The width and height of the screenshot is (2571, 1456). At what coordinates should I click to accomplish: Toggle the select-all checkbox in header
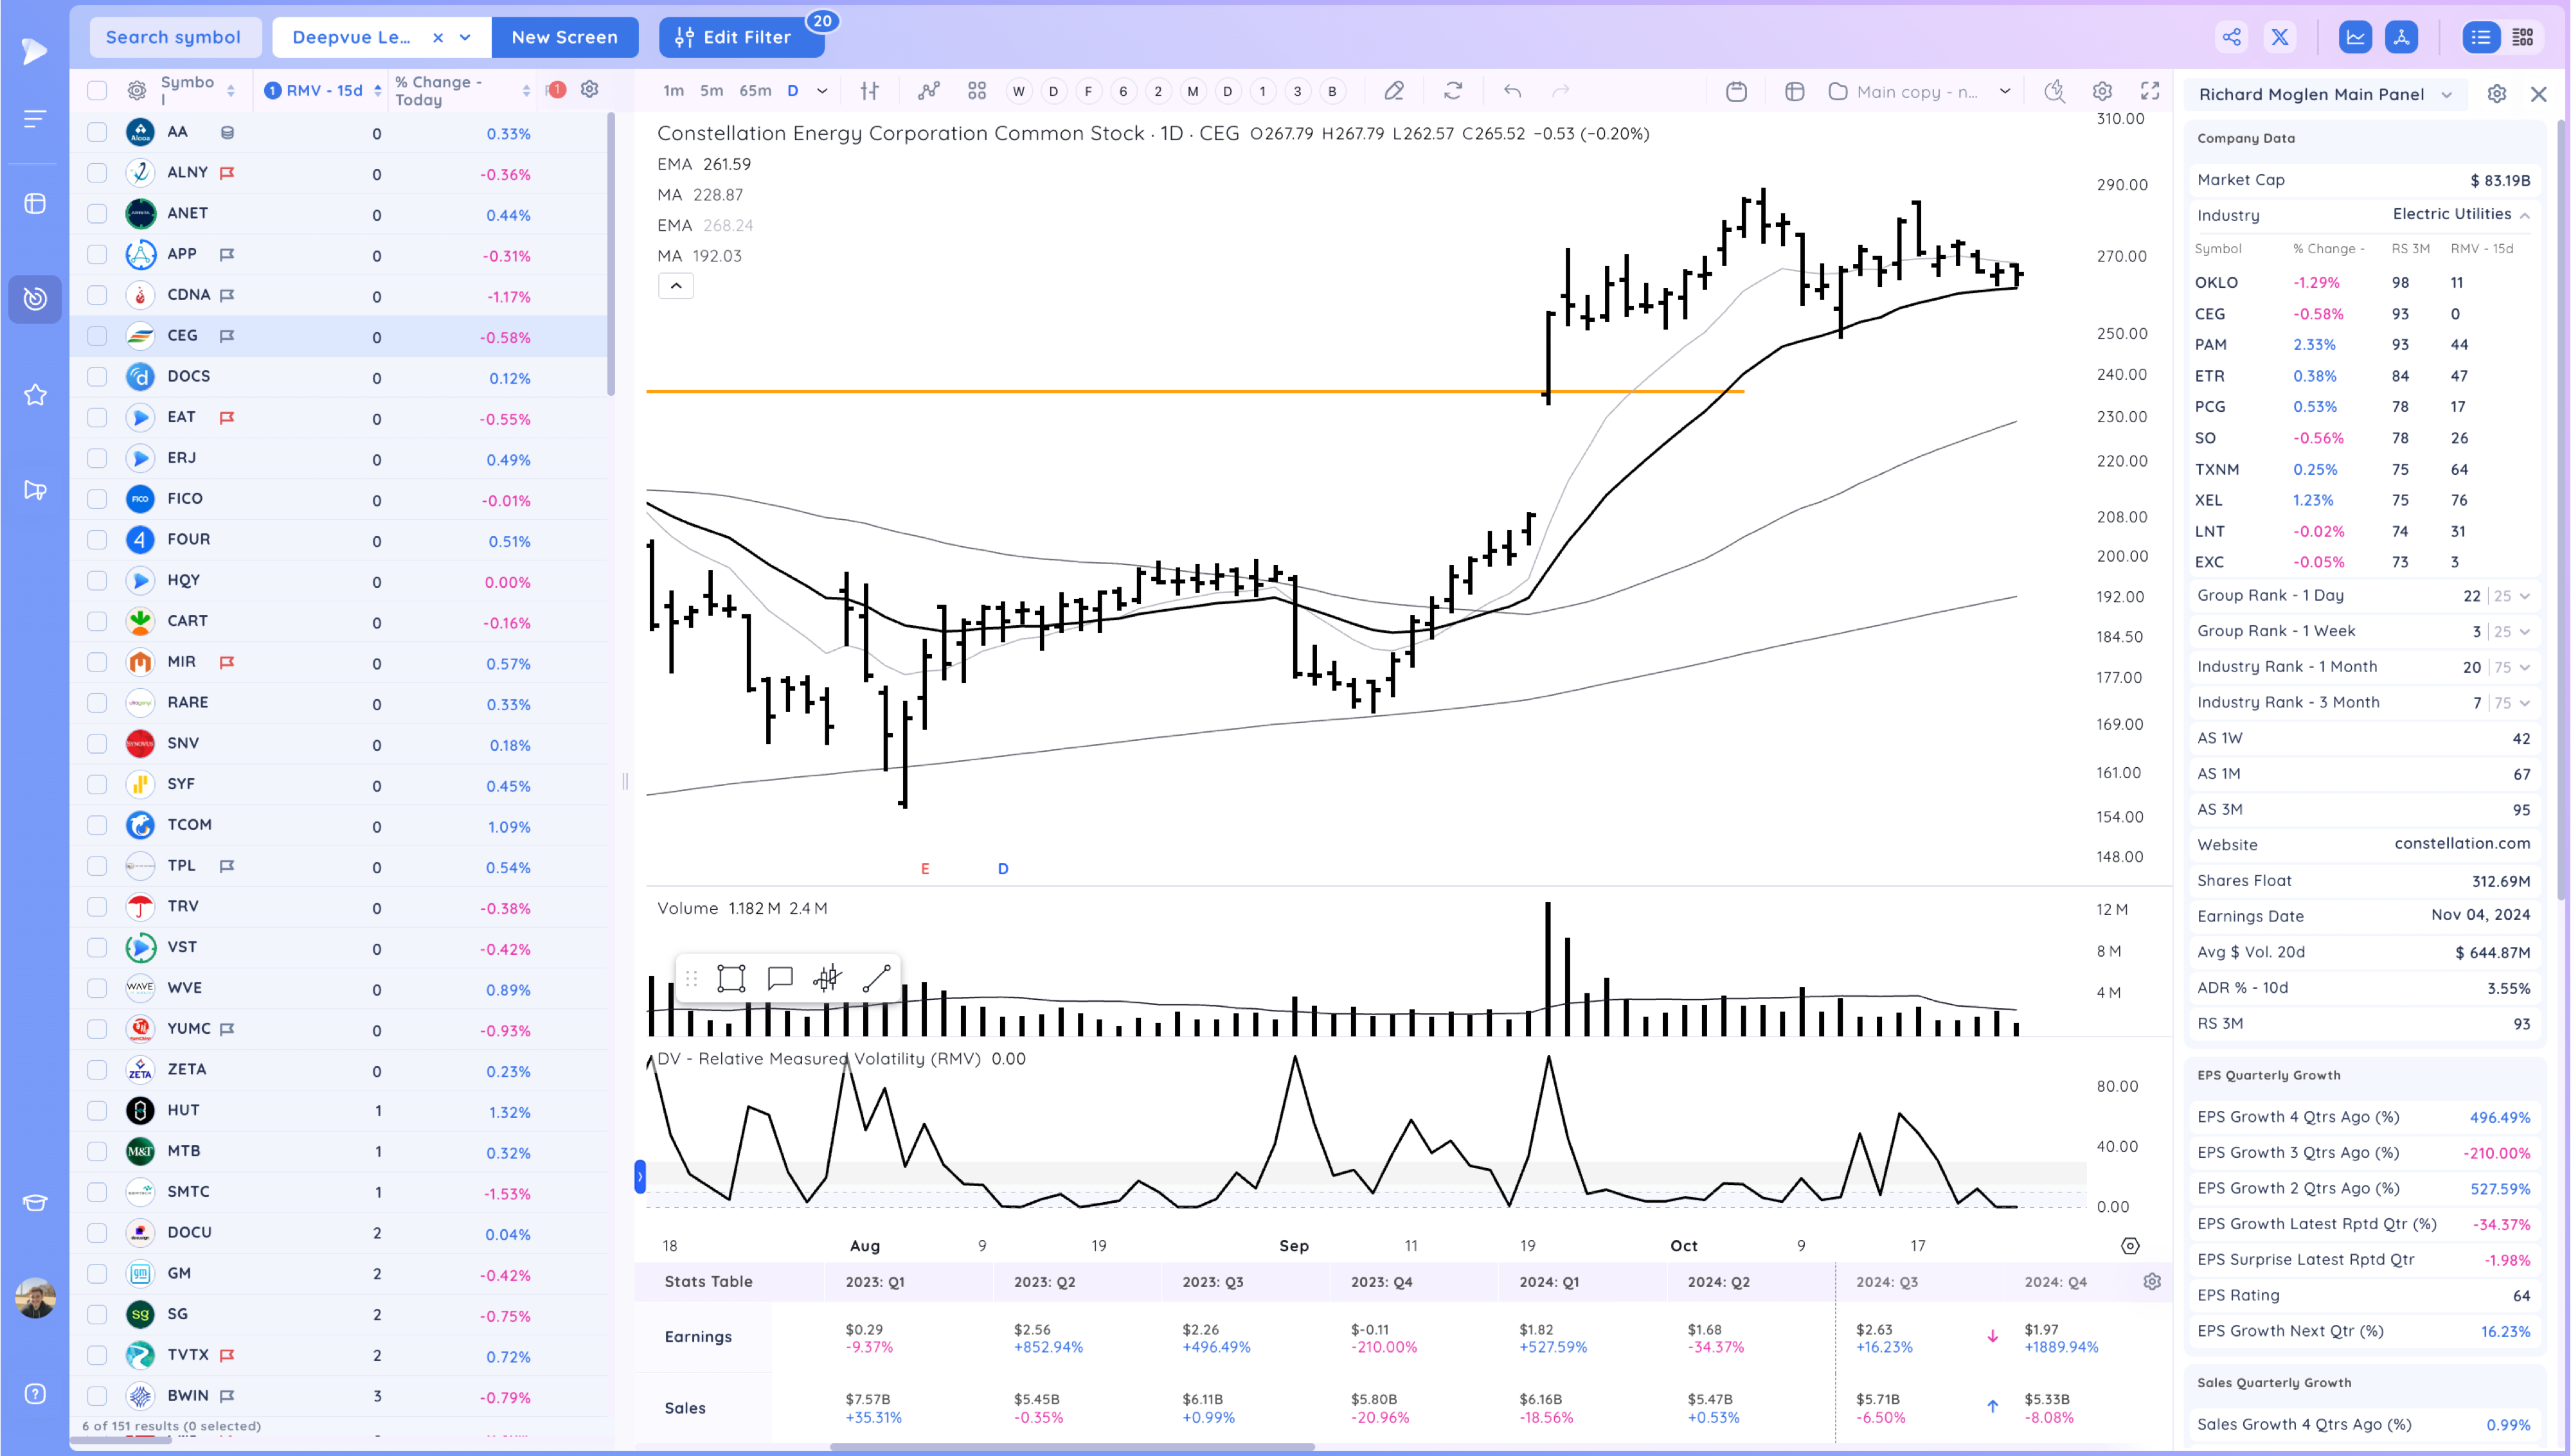click(x=97, y=91)
